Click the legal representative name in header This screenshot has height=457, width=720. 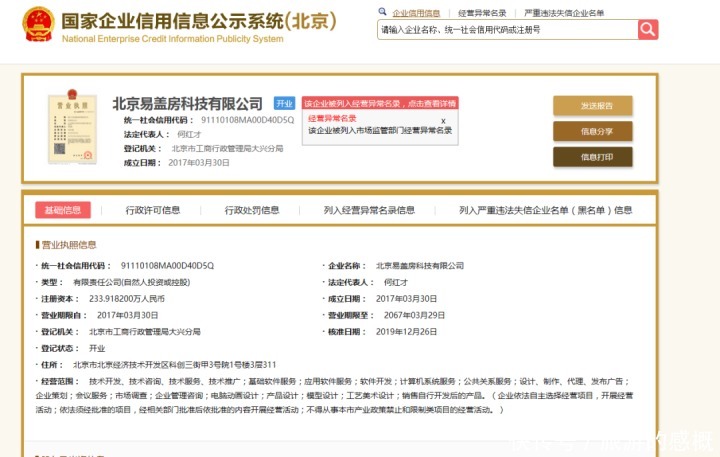(189, 134)
